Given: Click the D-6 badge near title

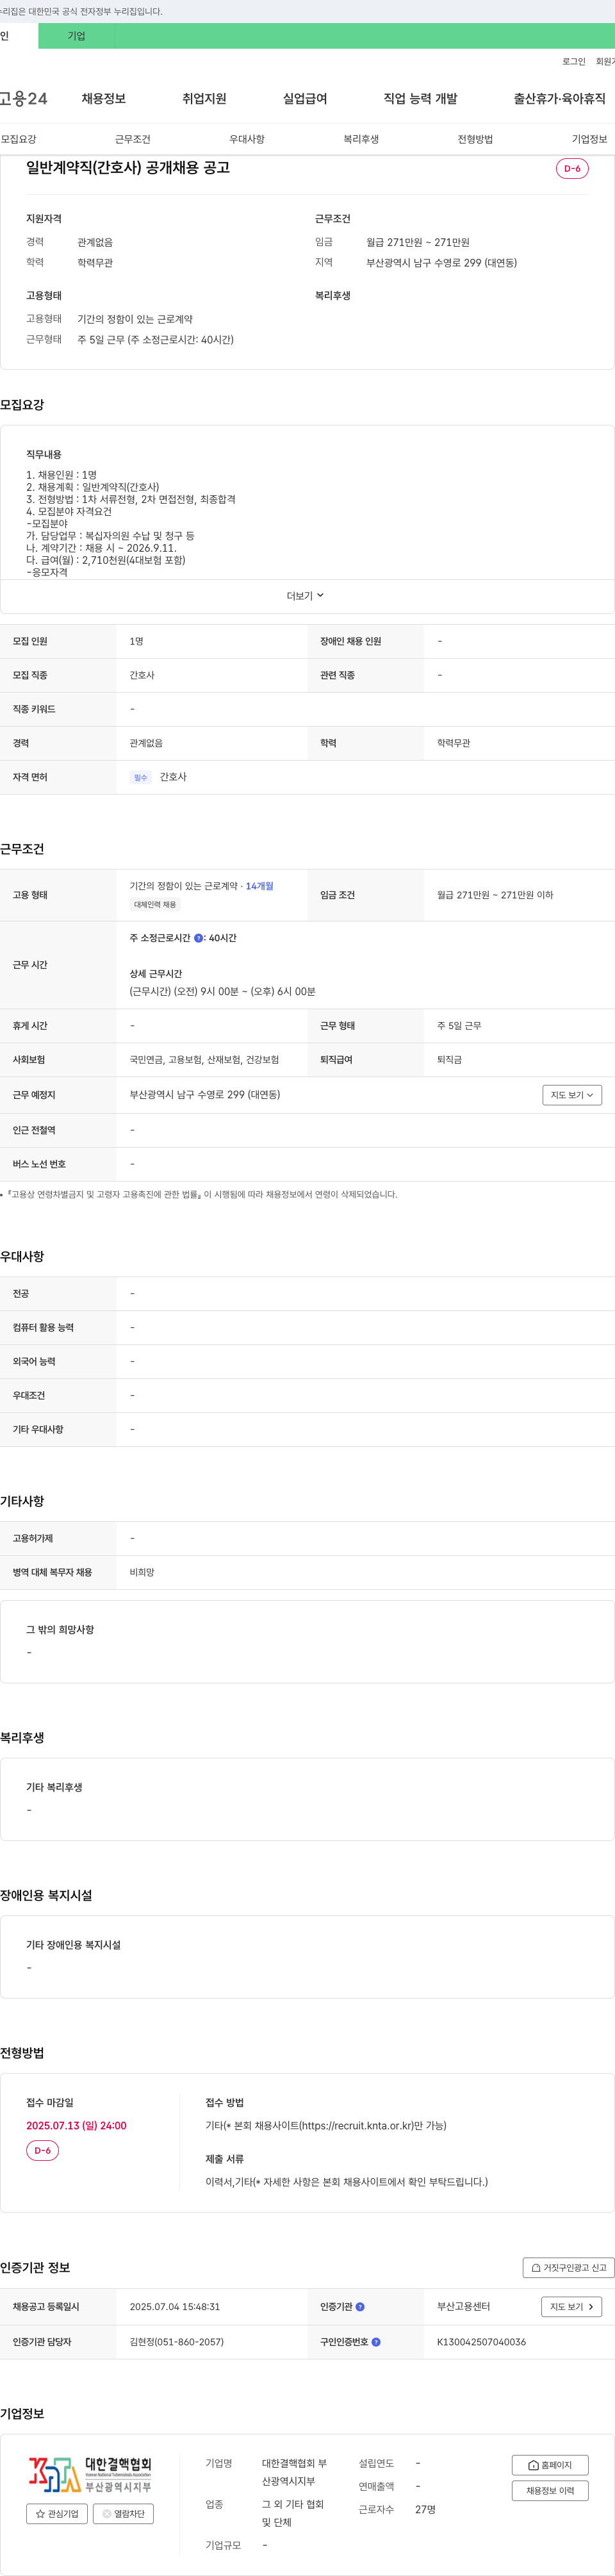Looking at the screenshot, I should (572, 169).
